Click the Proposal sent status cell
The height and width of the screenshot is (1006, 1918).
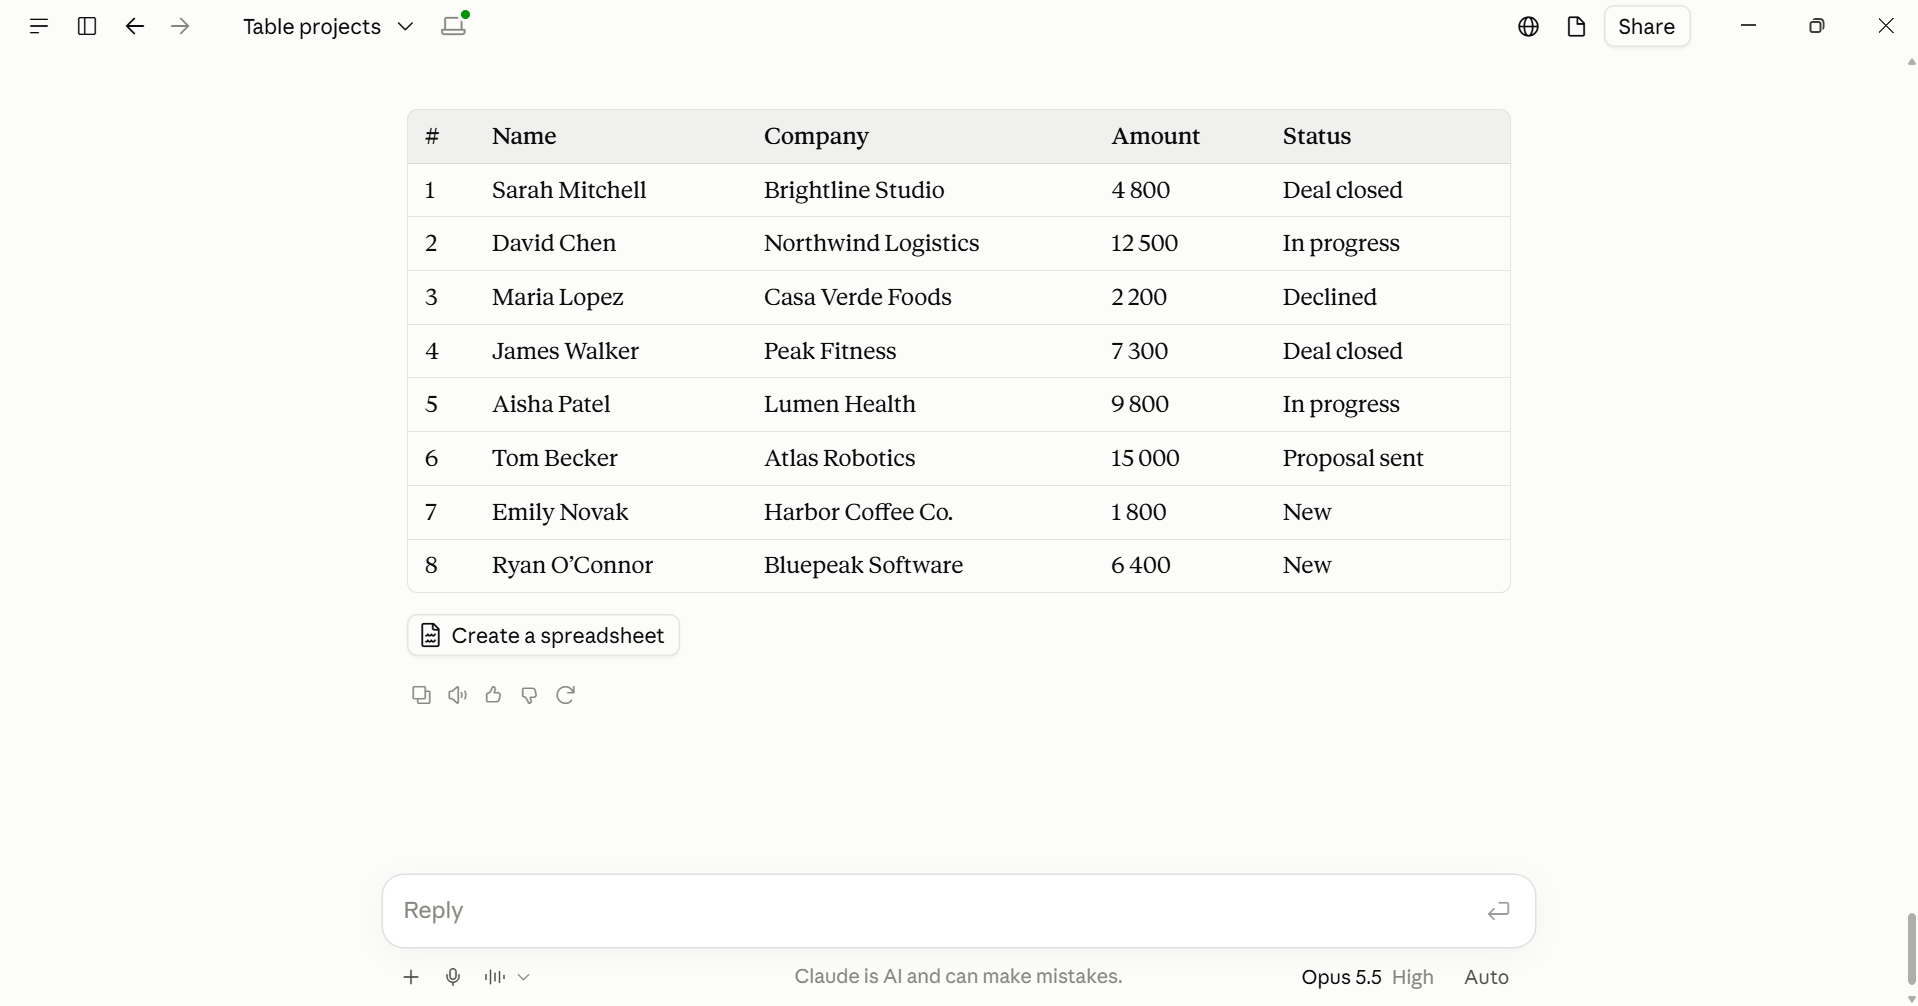1353,458
